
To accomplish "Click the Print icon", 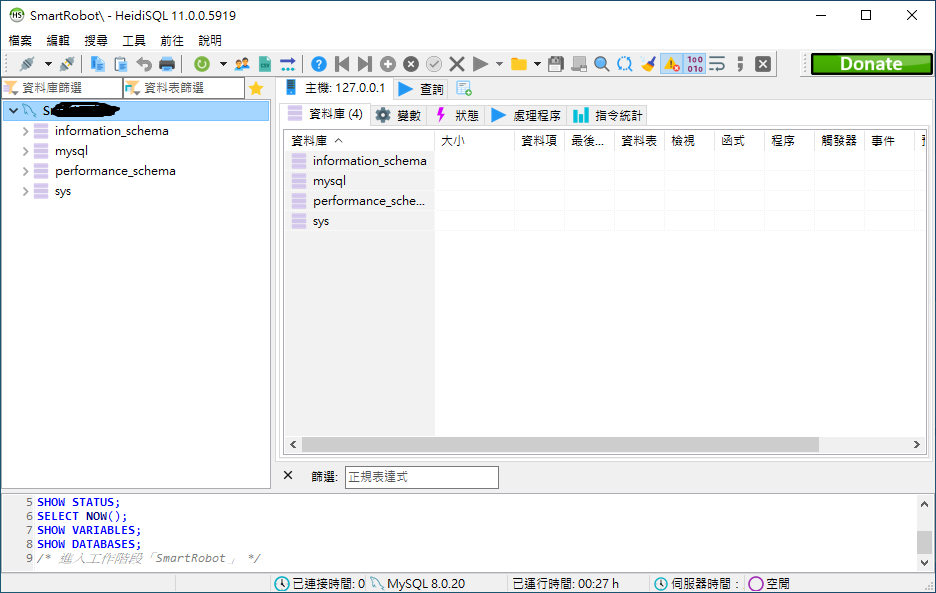I will (x=167, y=64).
